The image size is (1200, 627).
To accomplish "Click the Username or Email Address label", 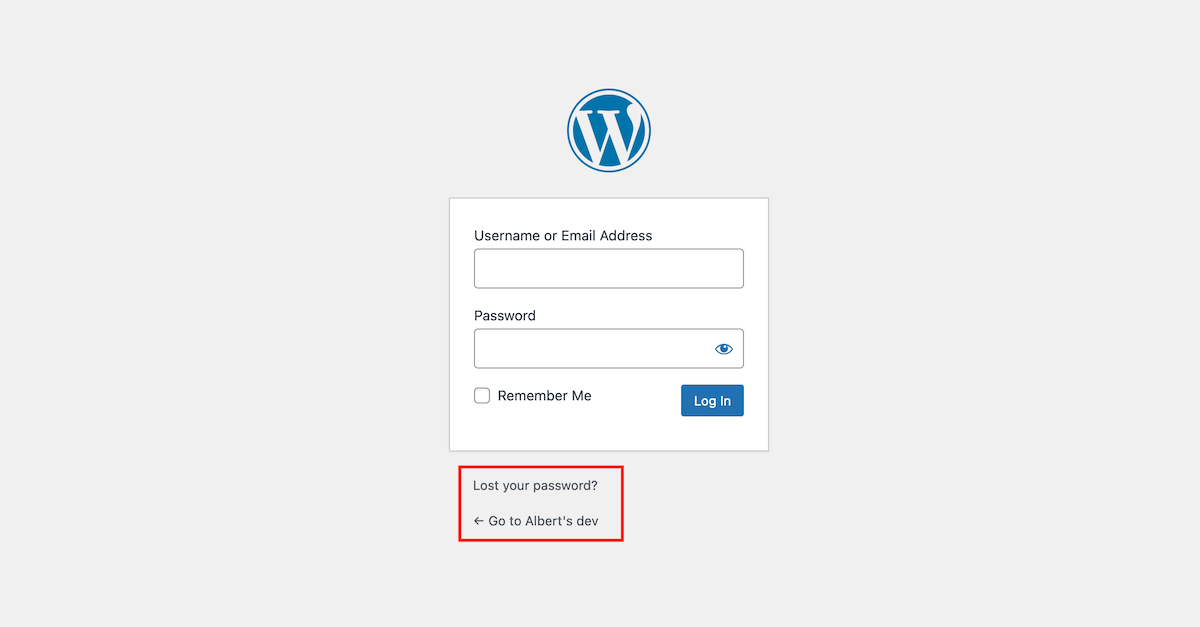I will tap(563, 236).
